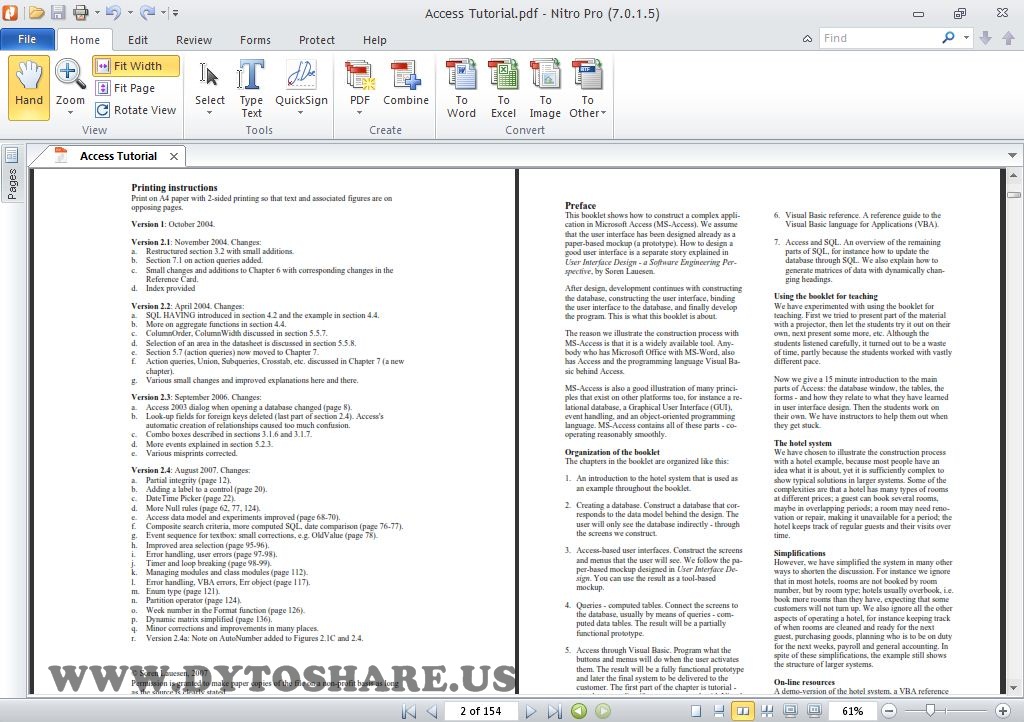Click the green Next View button
Screen dimensions: 1024x722
click(x=603, y=711)
